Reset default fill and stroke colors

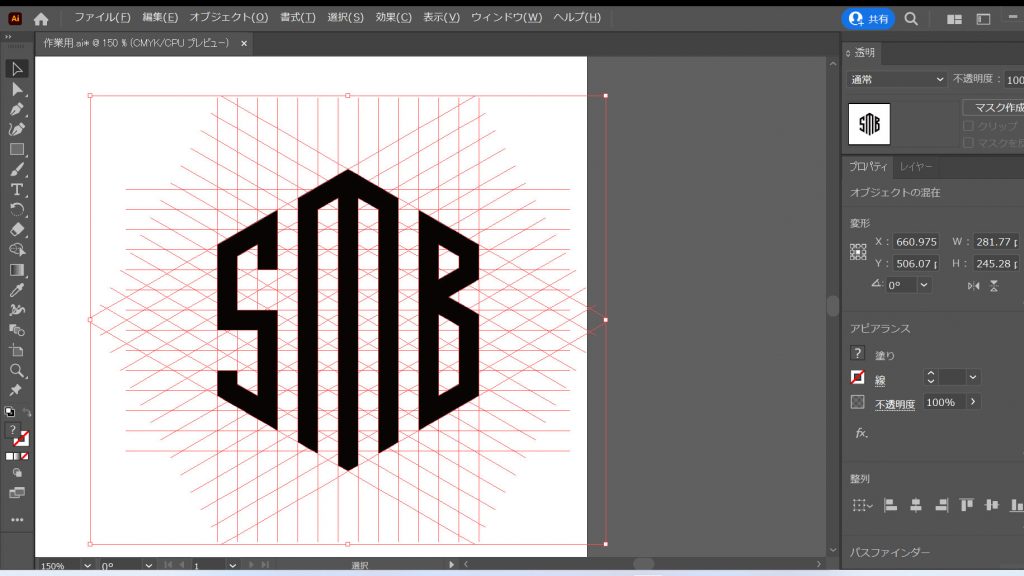(x=9, y=412)
